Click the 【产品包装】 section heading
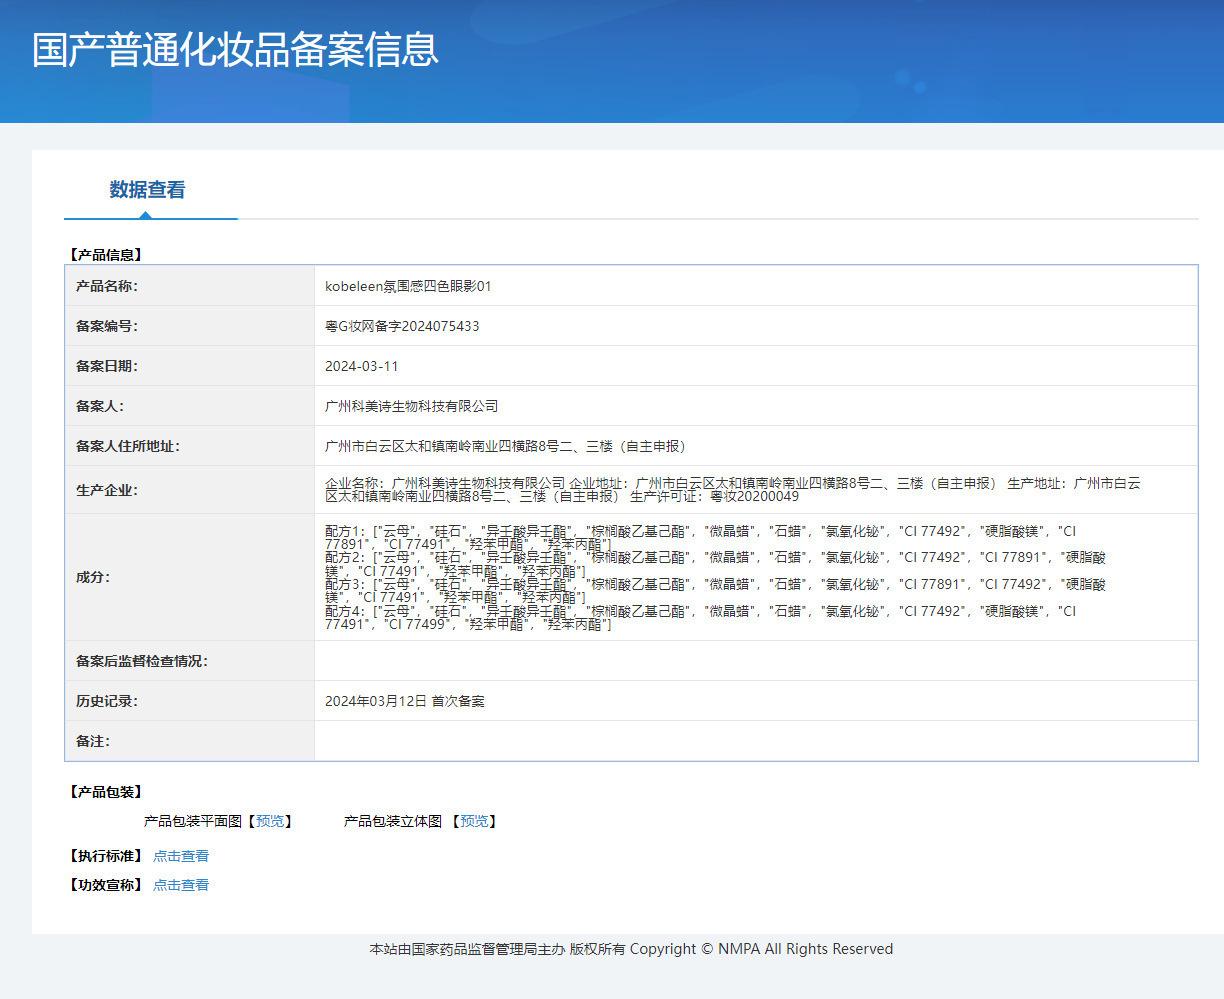Screen dimensions: 1224x999 pos(105,792)
